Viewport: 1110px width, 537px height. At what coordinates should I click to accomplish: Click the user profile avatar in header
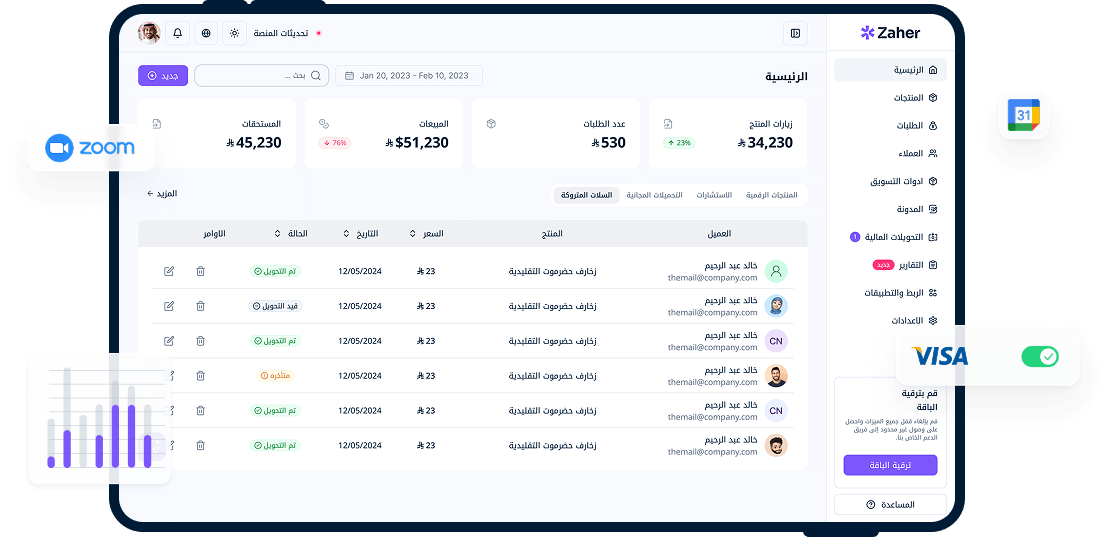(149, 33)
